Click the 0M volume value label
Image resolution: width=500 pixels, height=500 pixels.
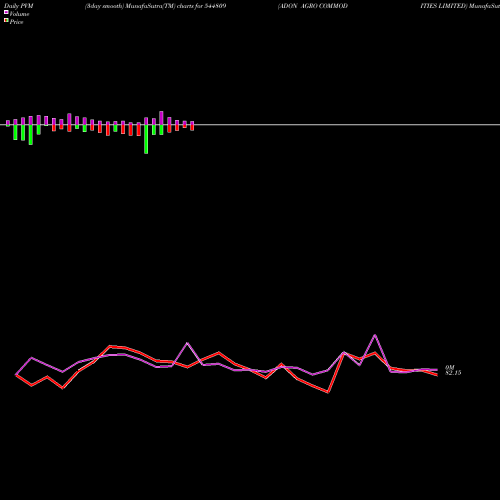tap(450, 367)
